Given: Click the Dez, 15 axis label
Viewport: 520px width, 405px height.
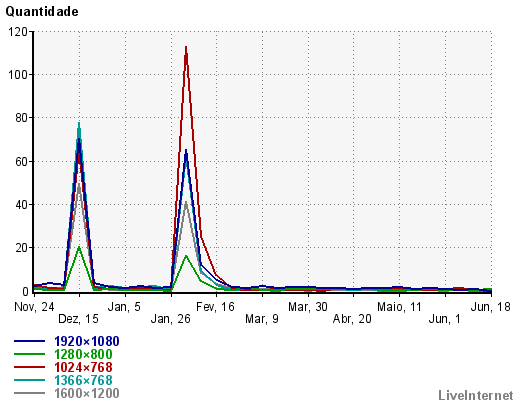Looking at the screenshot, I should click(78, 319).
